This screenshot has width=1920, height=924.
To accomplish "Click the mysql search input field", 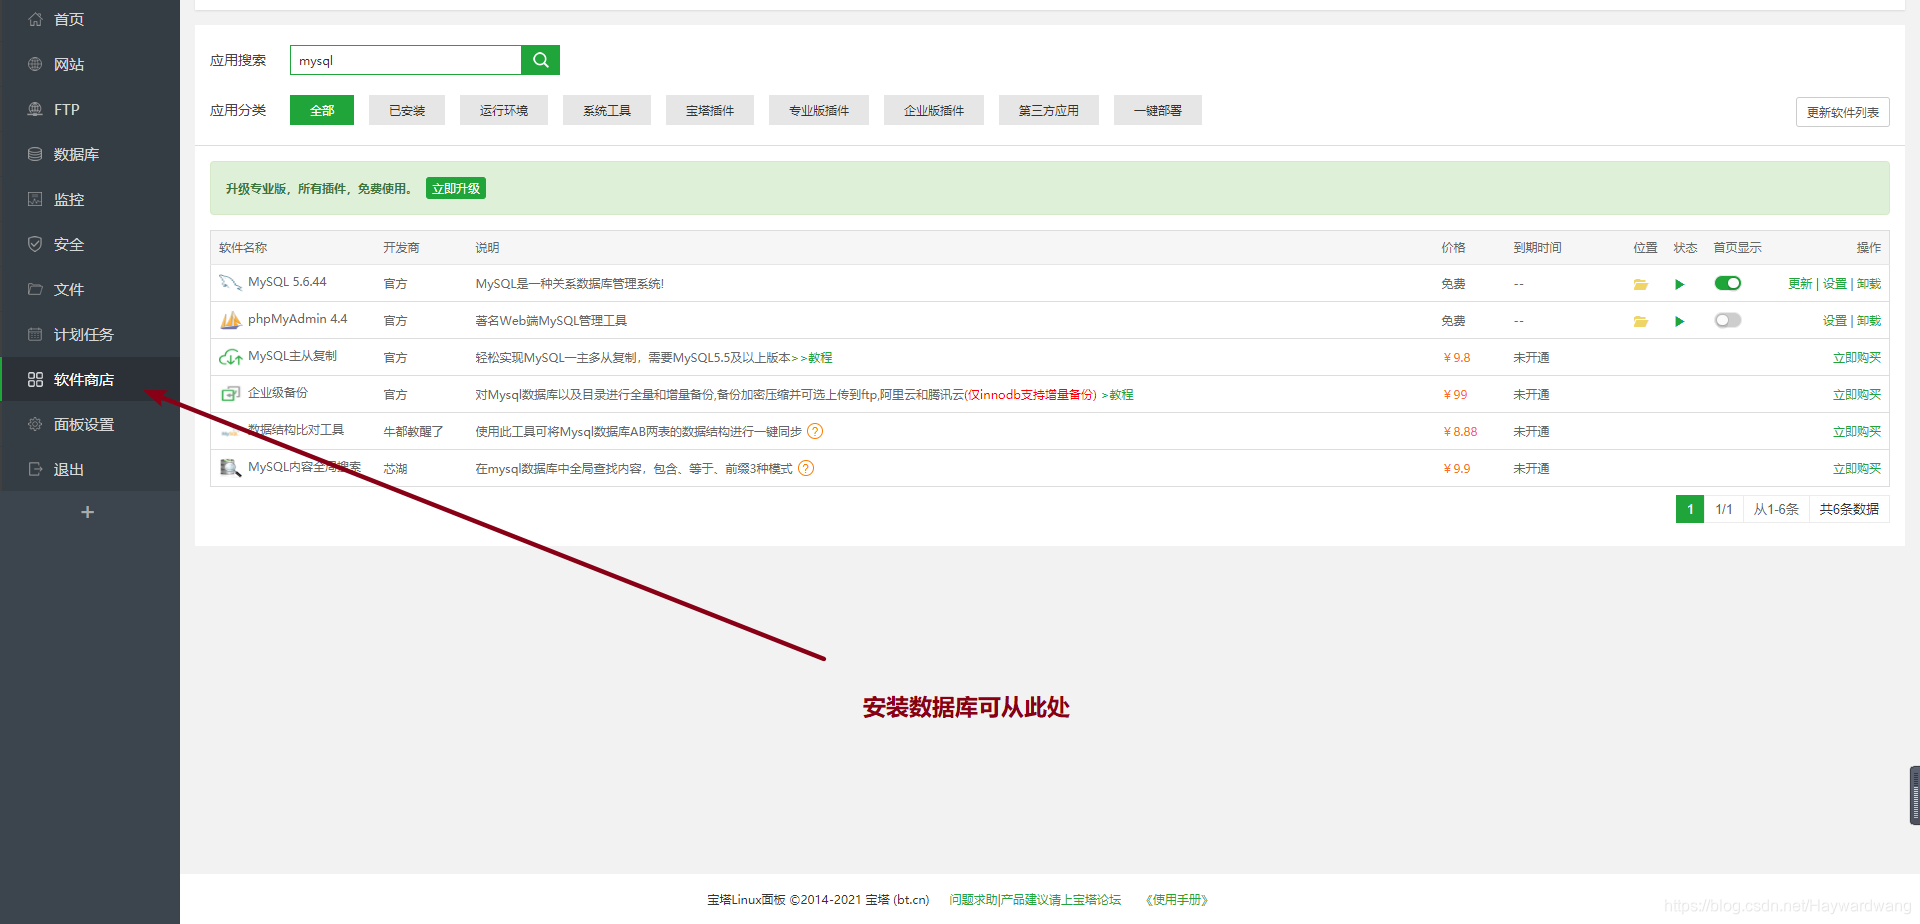I will [406, 60].
